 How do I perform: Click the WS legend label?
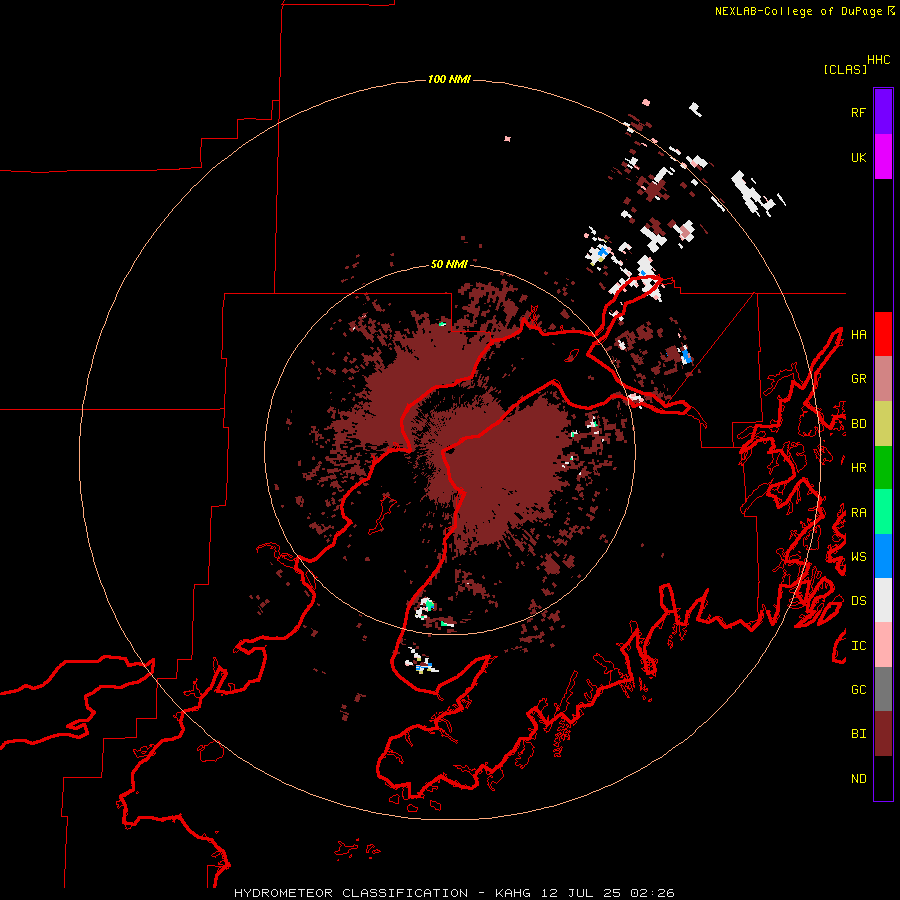(858, 557)
